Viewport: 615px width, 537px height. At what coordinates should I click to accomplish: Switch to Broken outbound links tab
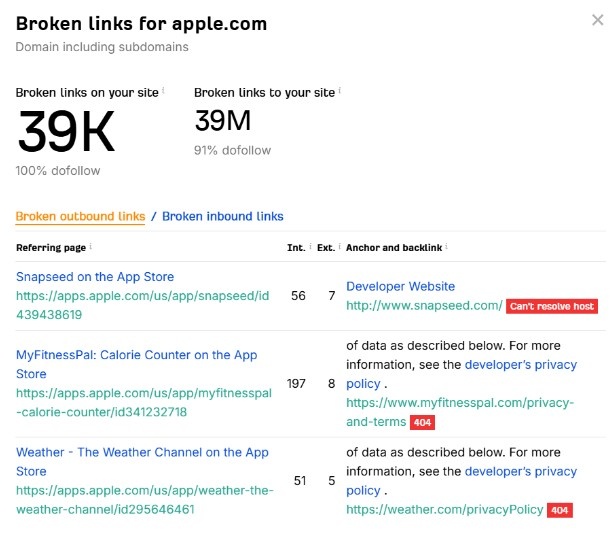[x=80, y=217]
